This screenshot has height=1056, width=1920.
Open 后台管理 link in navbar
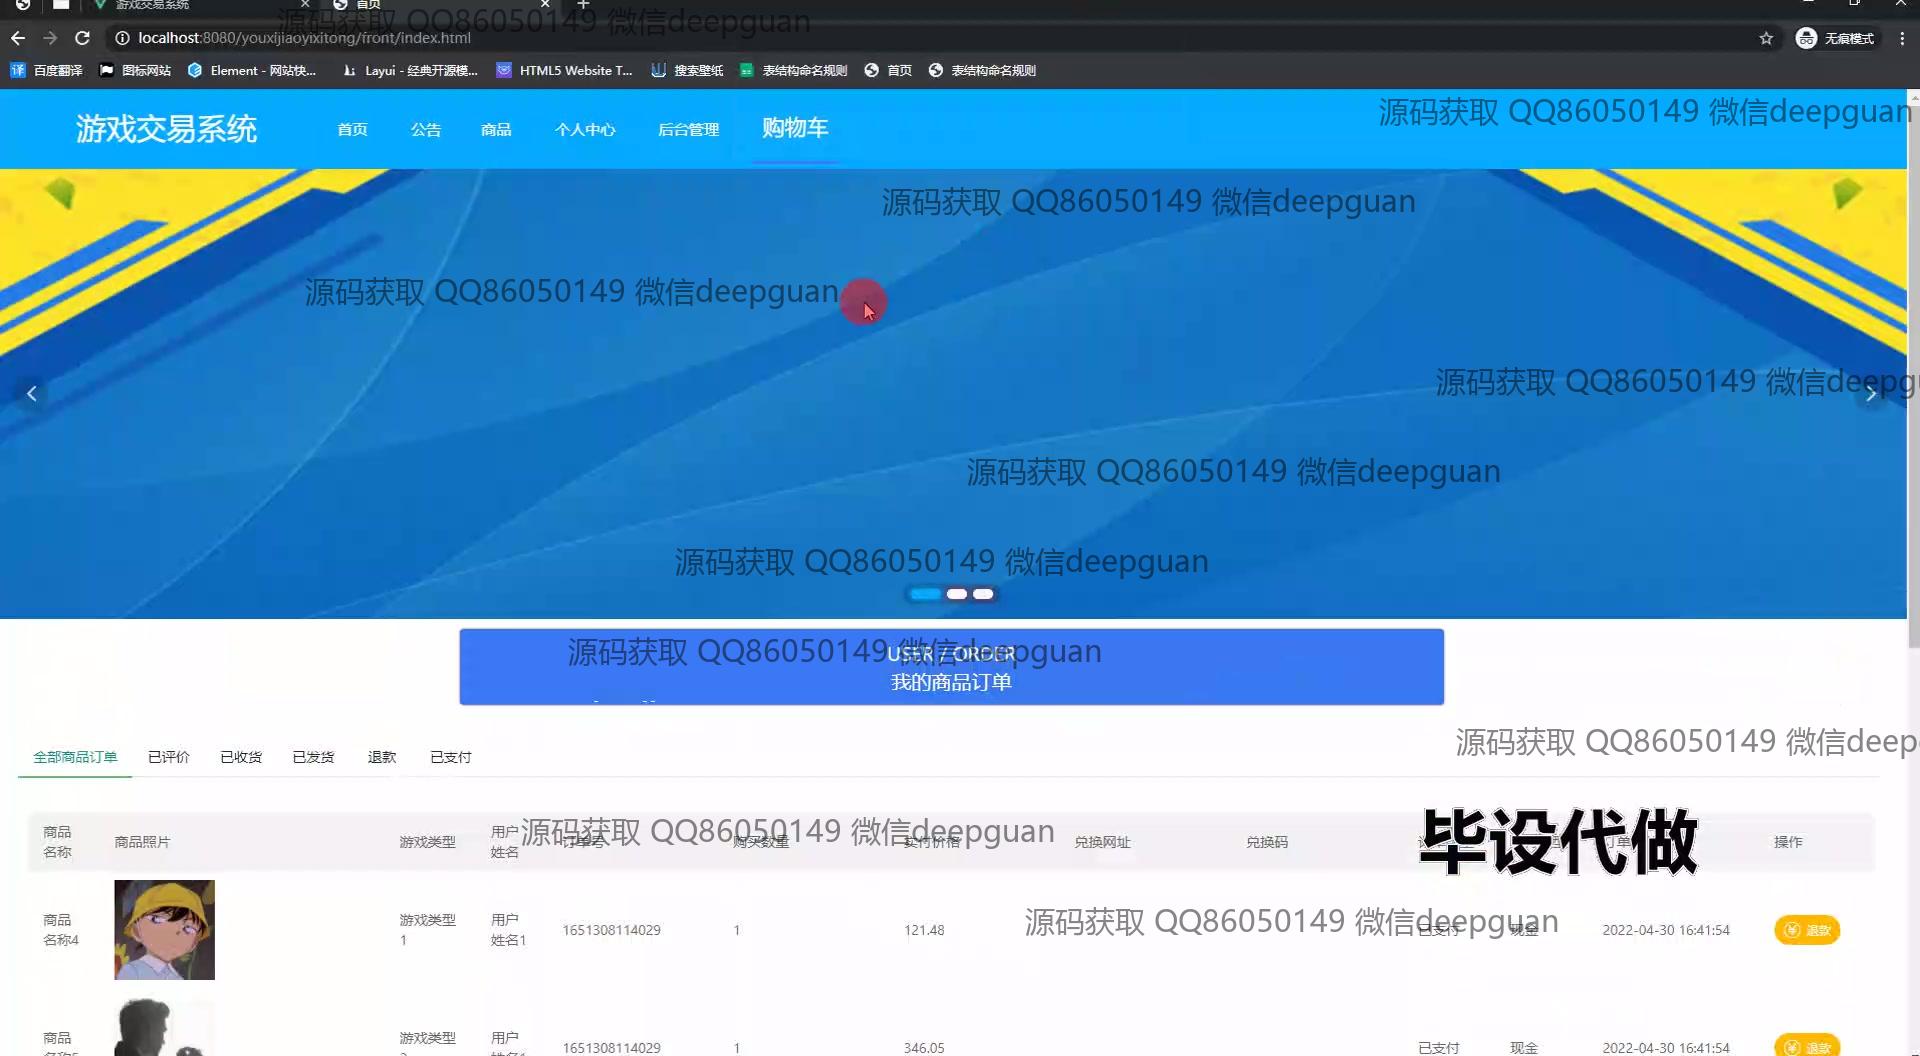(688, 130)
